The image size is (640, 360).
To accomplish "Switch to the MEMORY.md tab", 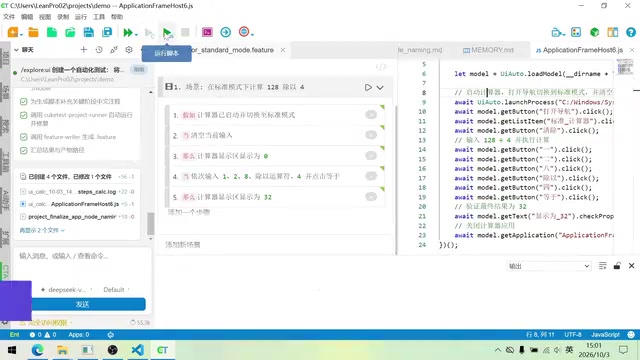I will click(488, 50).
